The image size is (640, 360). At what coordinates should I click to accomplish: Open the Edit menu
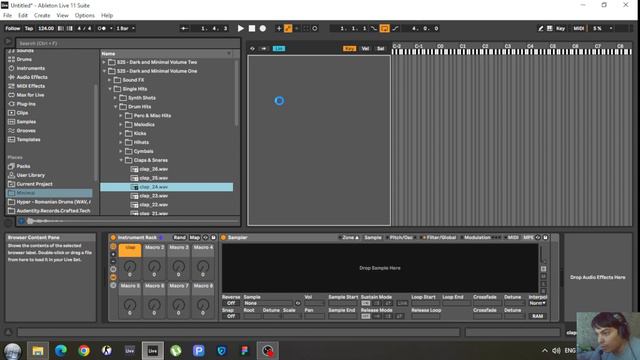tap(23, 15)
